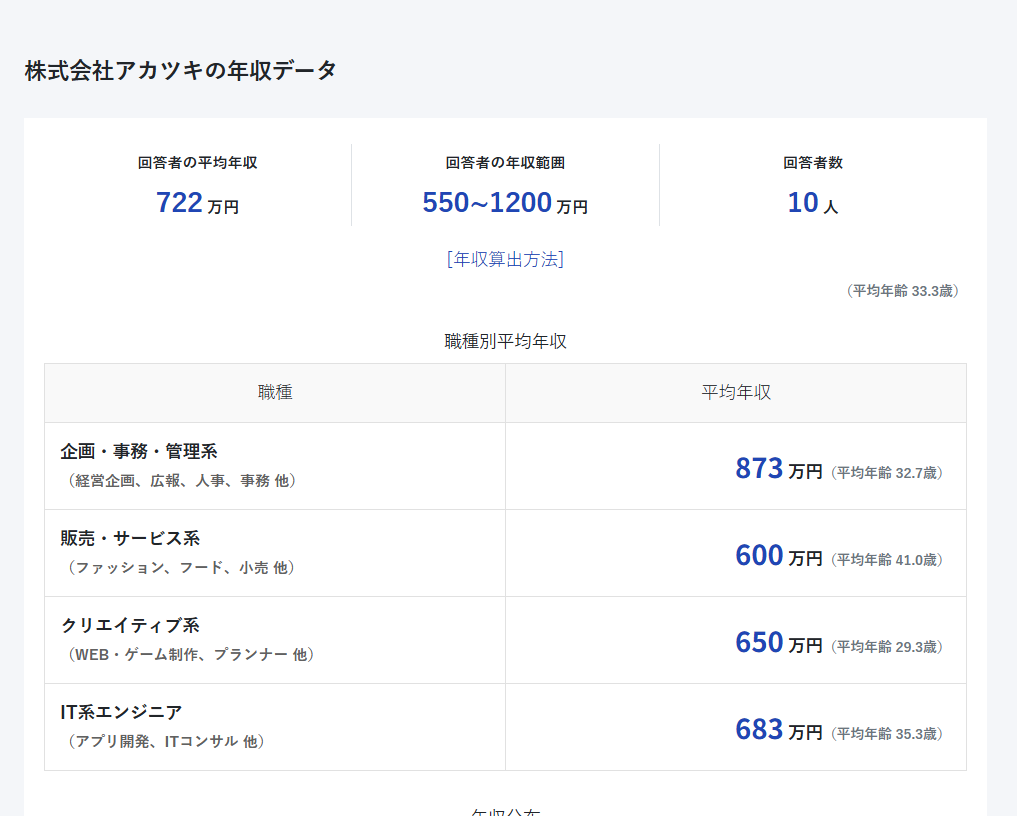Click the (平均年齢 33.3歳) note
The height and width of the screenshot is (816, 1017).
click(x=902, y=291)
